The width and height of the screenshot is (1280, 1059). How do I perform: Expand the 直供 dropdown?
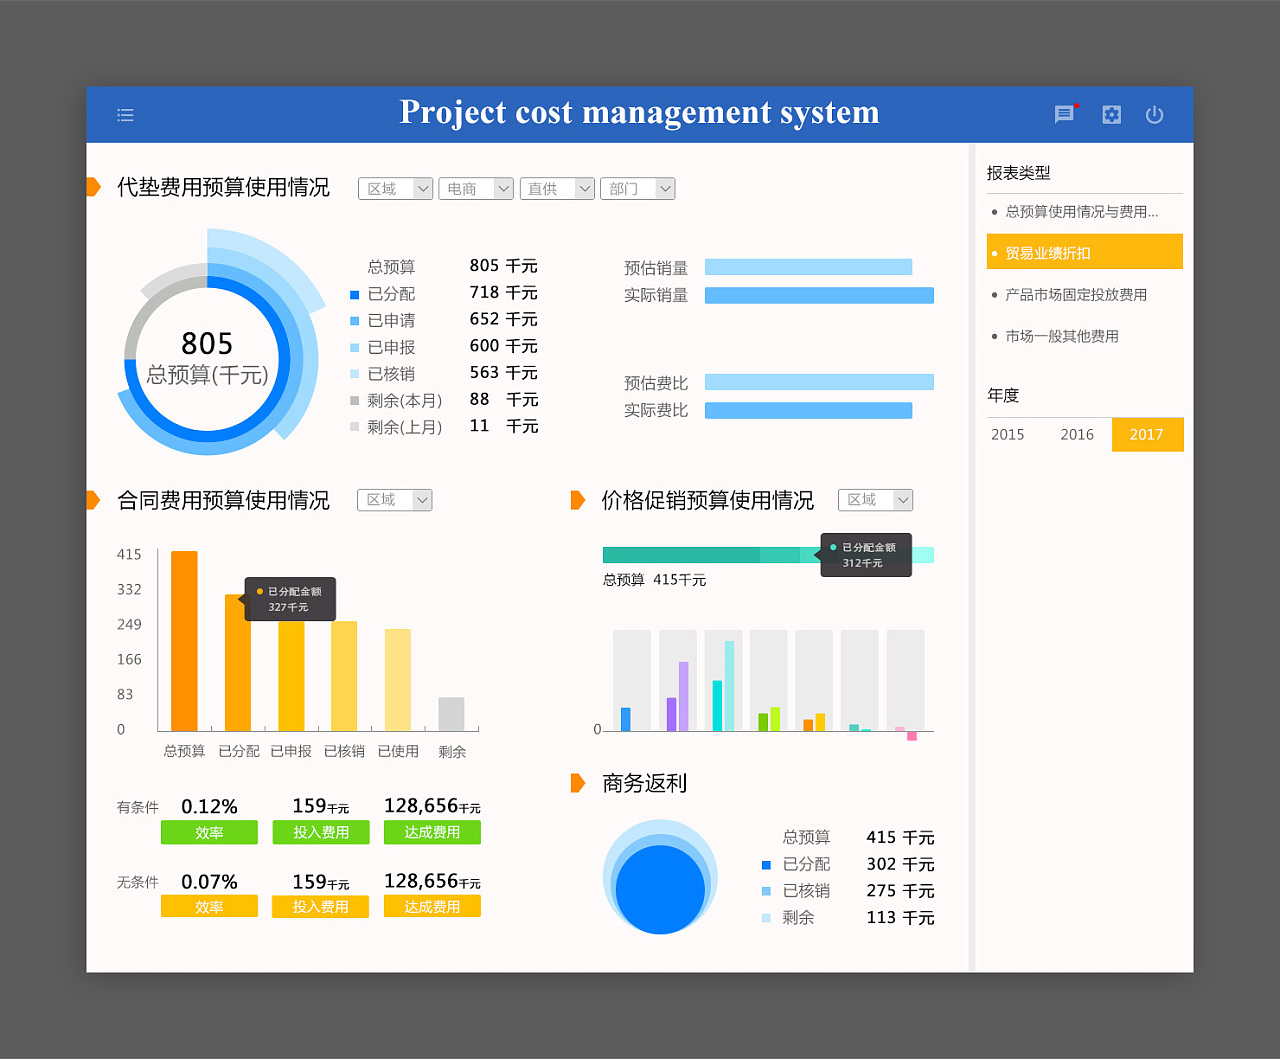[x=557, y=189]
